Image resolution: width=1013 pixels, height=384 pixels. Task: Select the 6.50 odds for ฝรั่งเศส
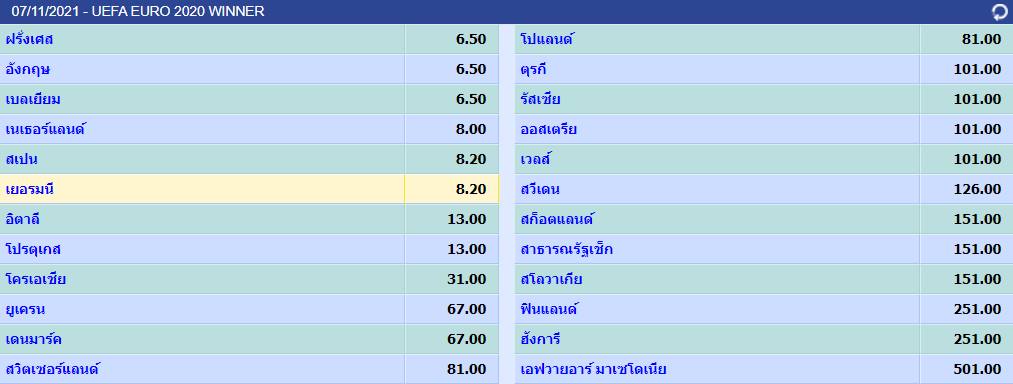coord(470,39)
